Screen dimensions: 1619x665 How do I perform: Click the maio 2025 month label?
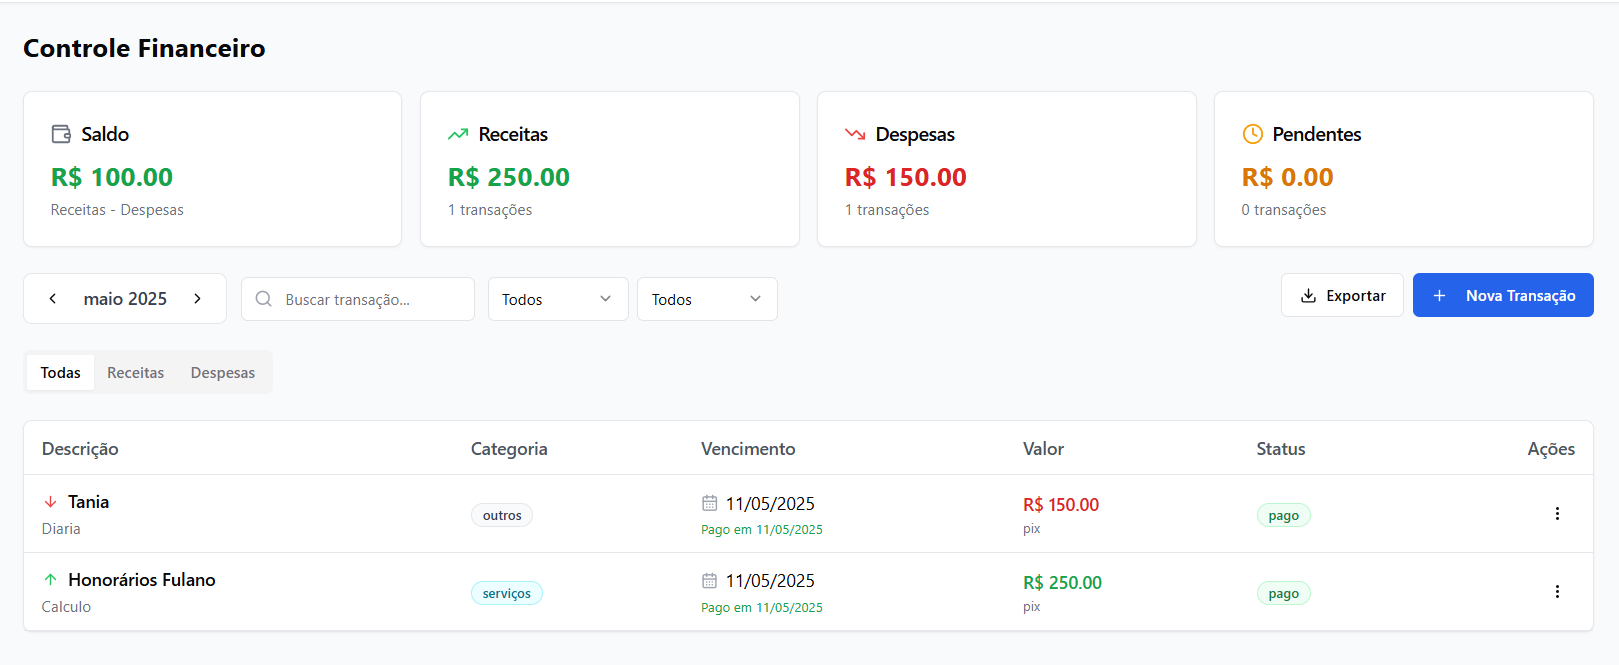coord(125,299)
